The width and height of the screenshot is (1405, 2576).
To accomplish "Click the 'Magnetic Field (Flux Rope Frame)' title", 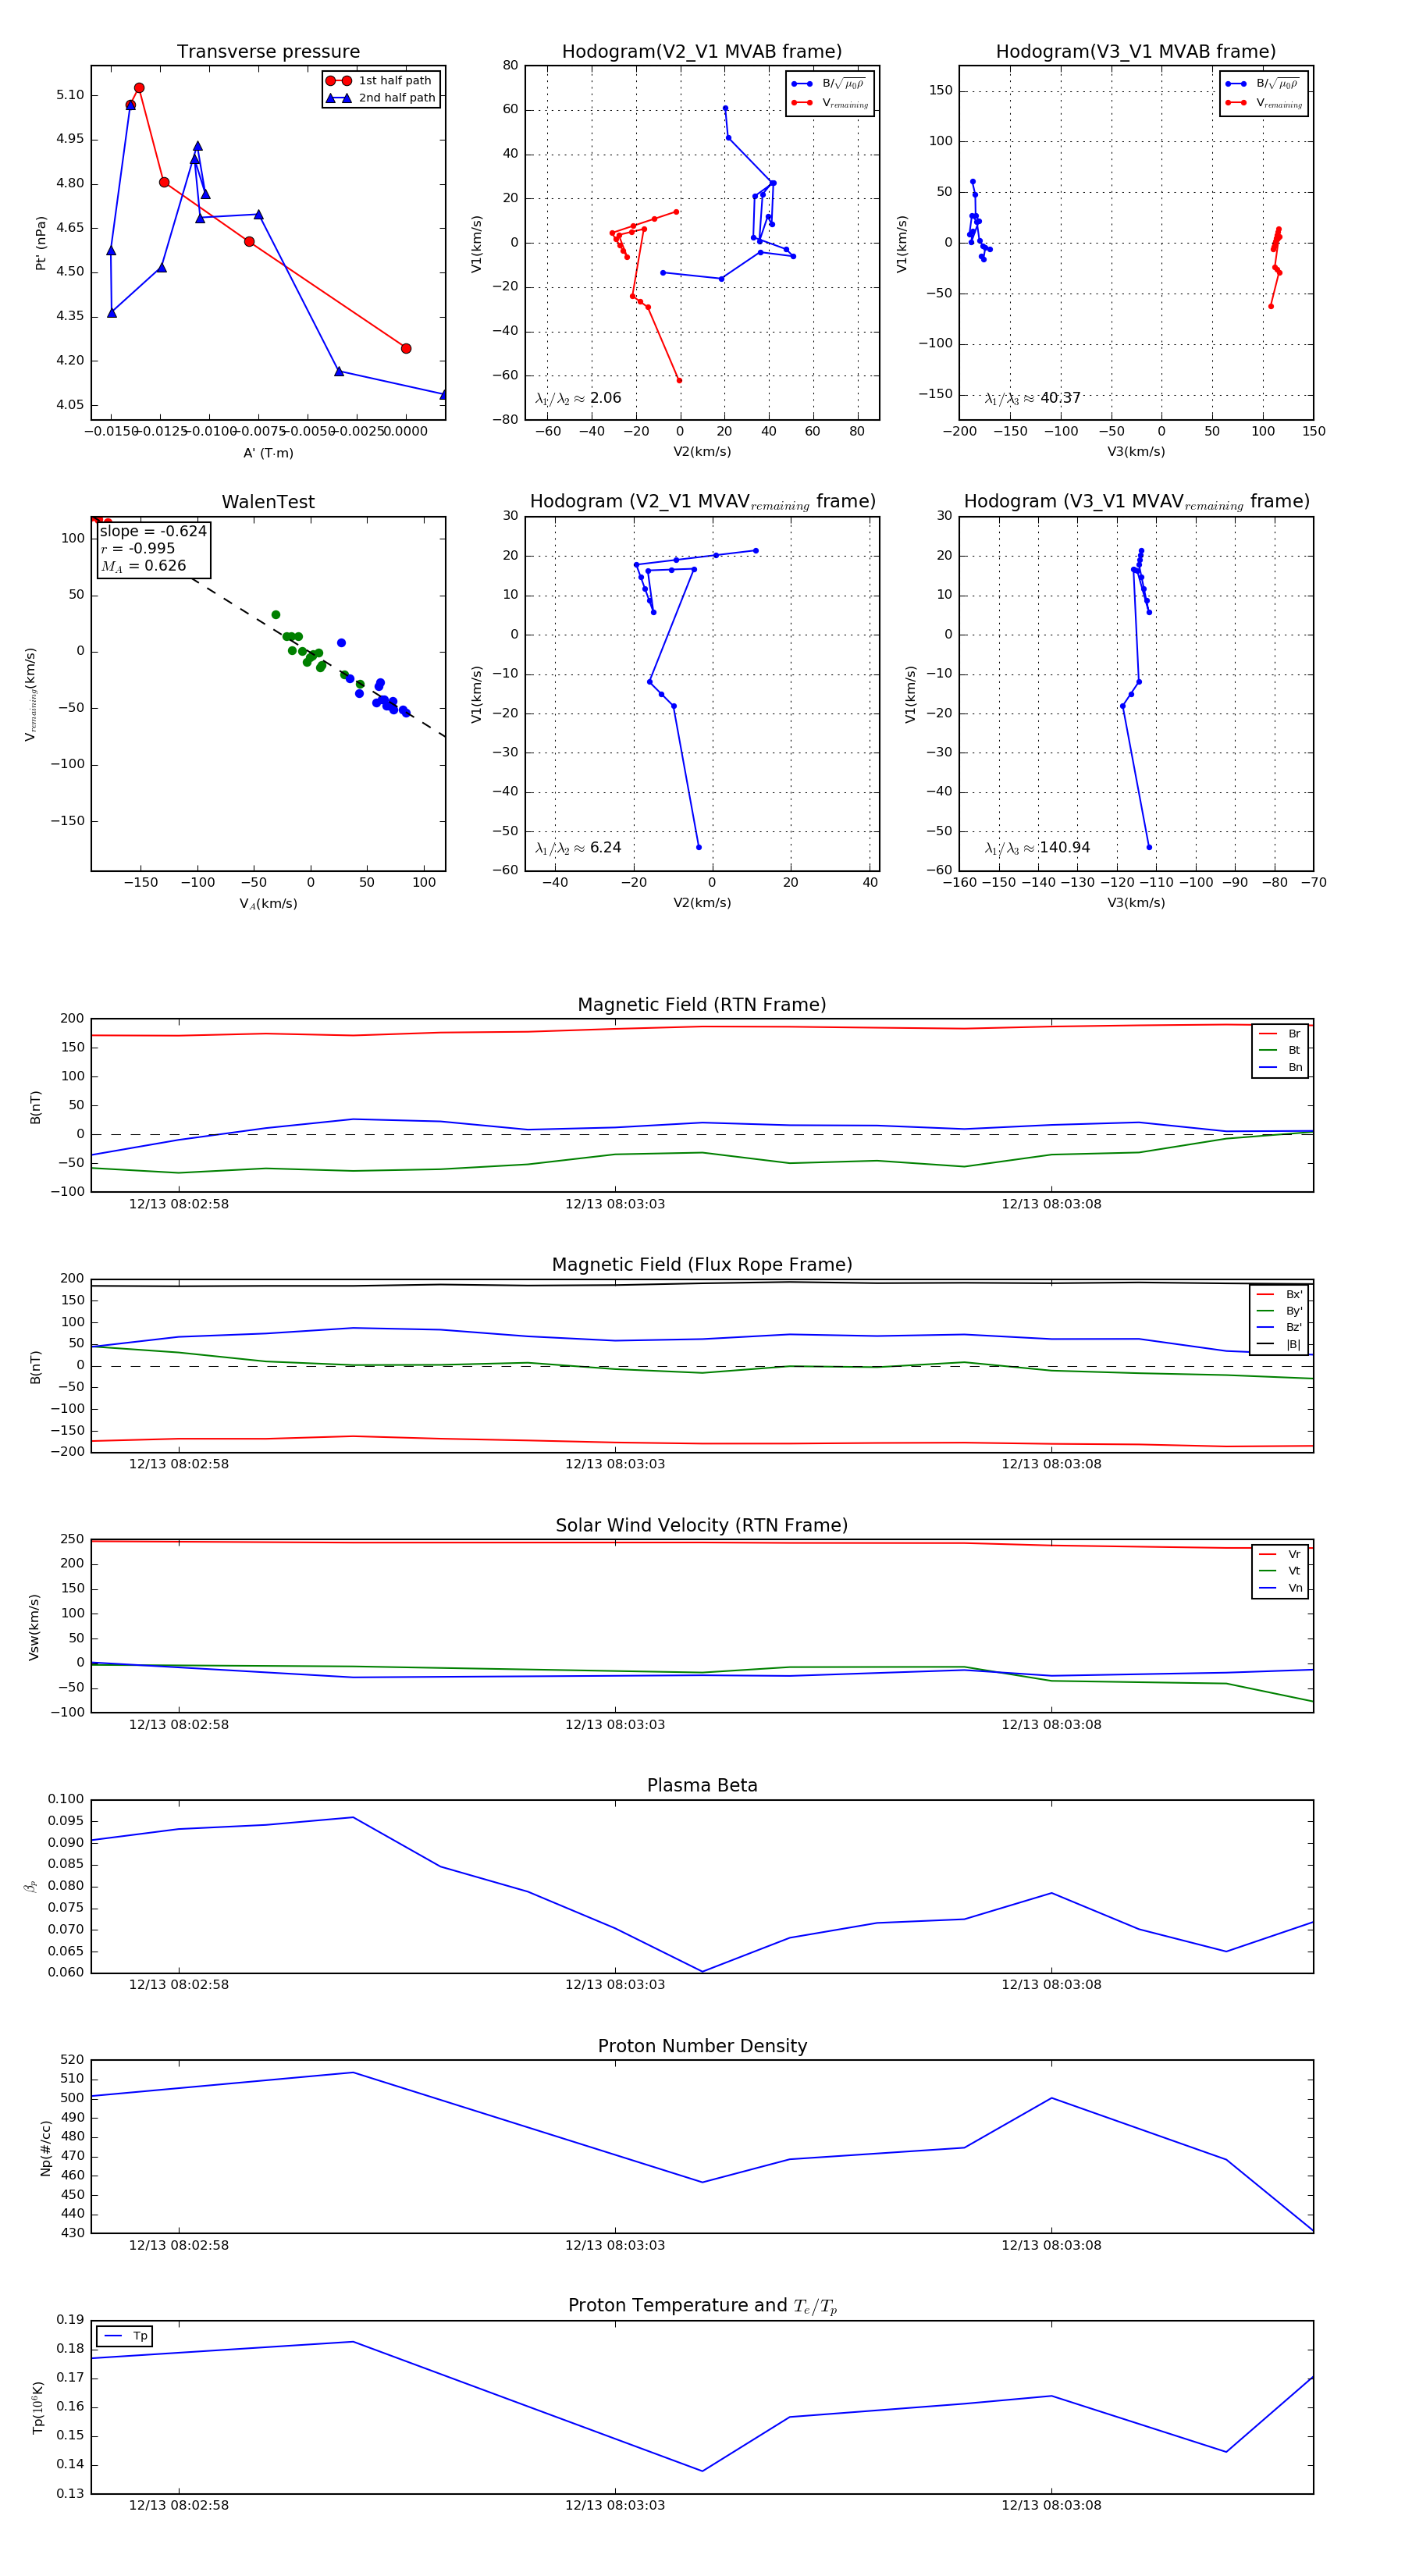I will (702, 1265).
